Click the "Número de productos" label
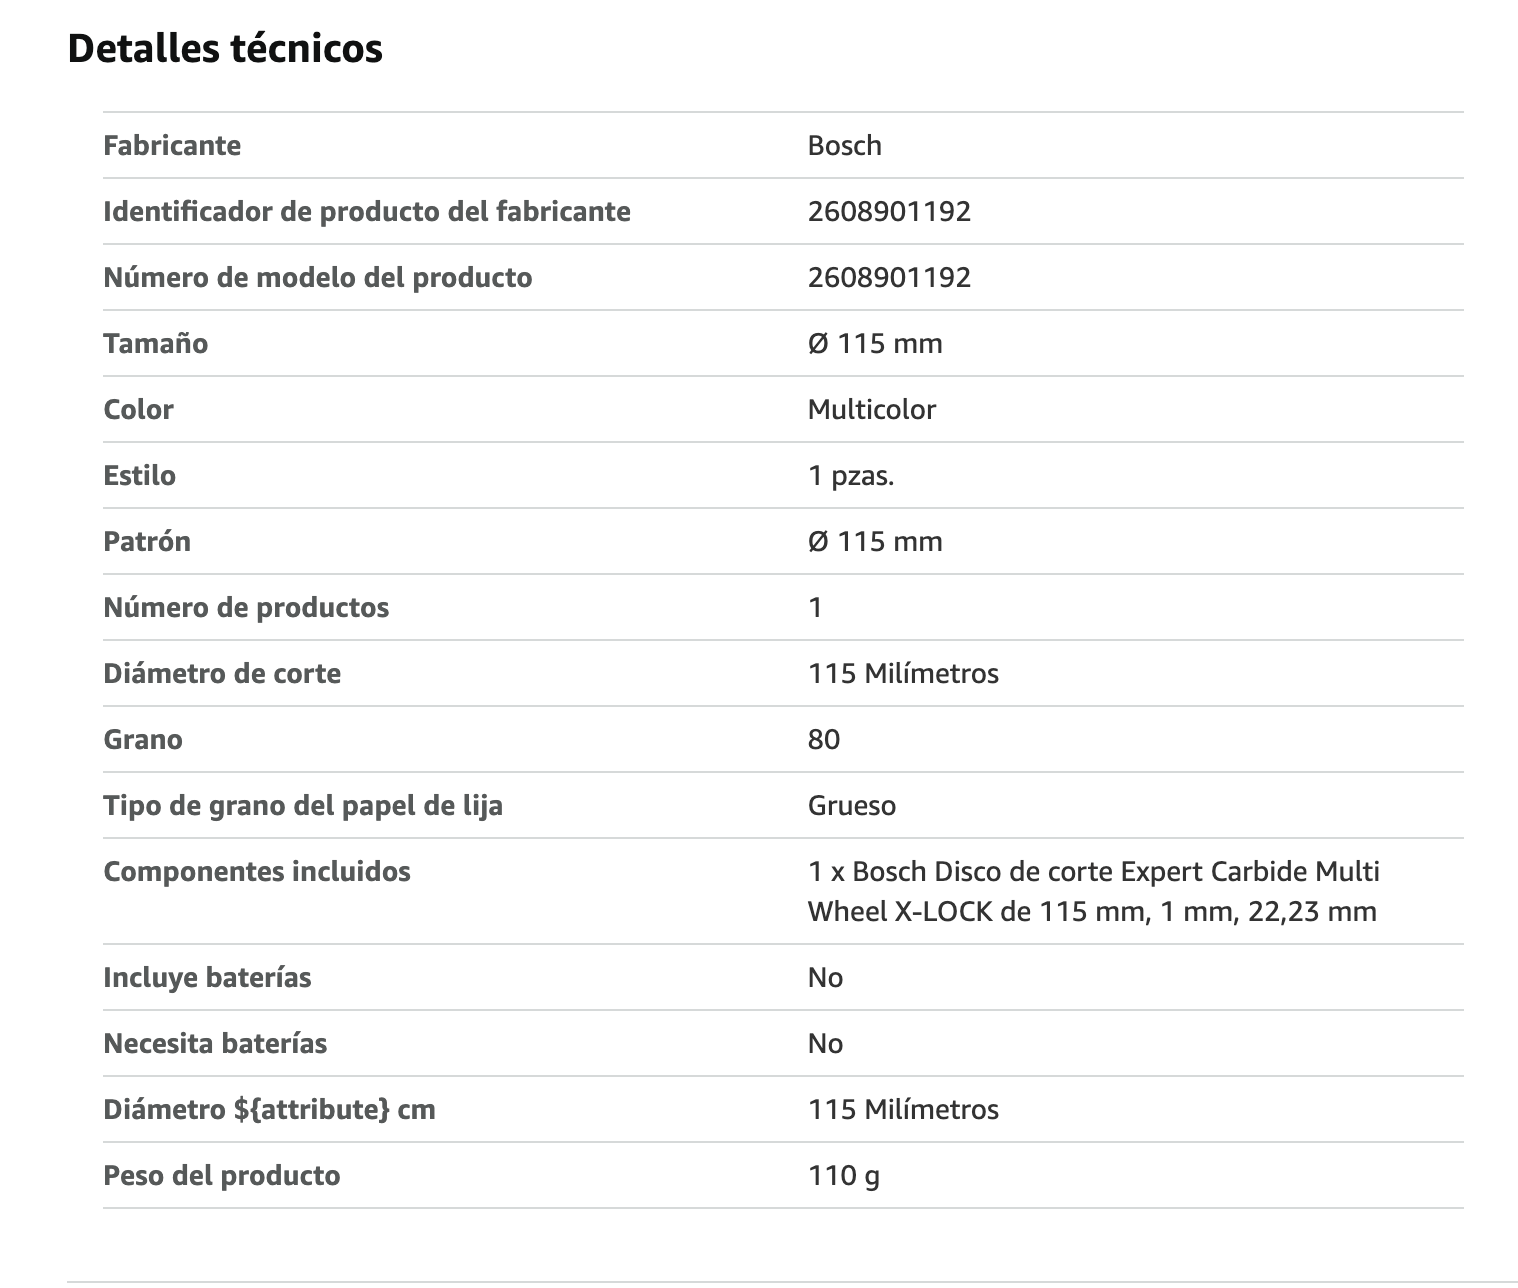Viewport: 1518px width, 1288px height. [x=246, y=607]
